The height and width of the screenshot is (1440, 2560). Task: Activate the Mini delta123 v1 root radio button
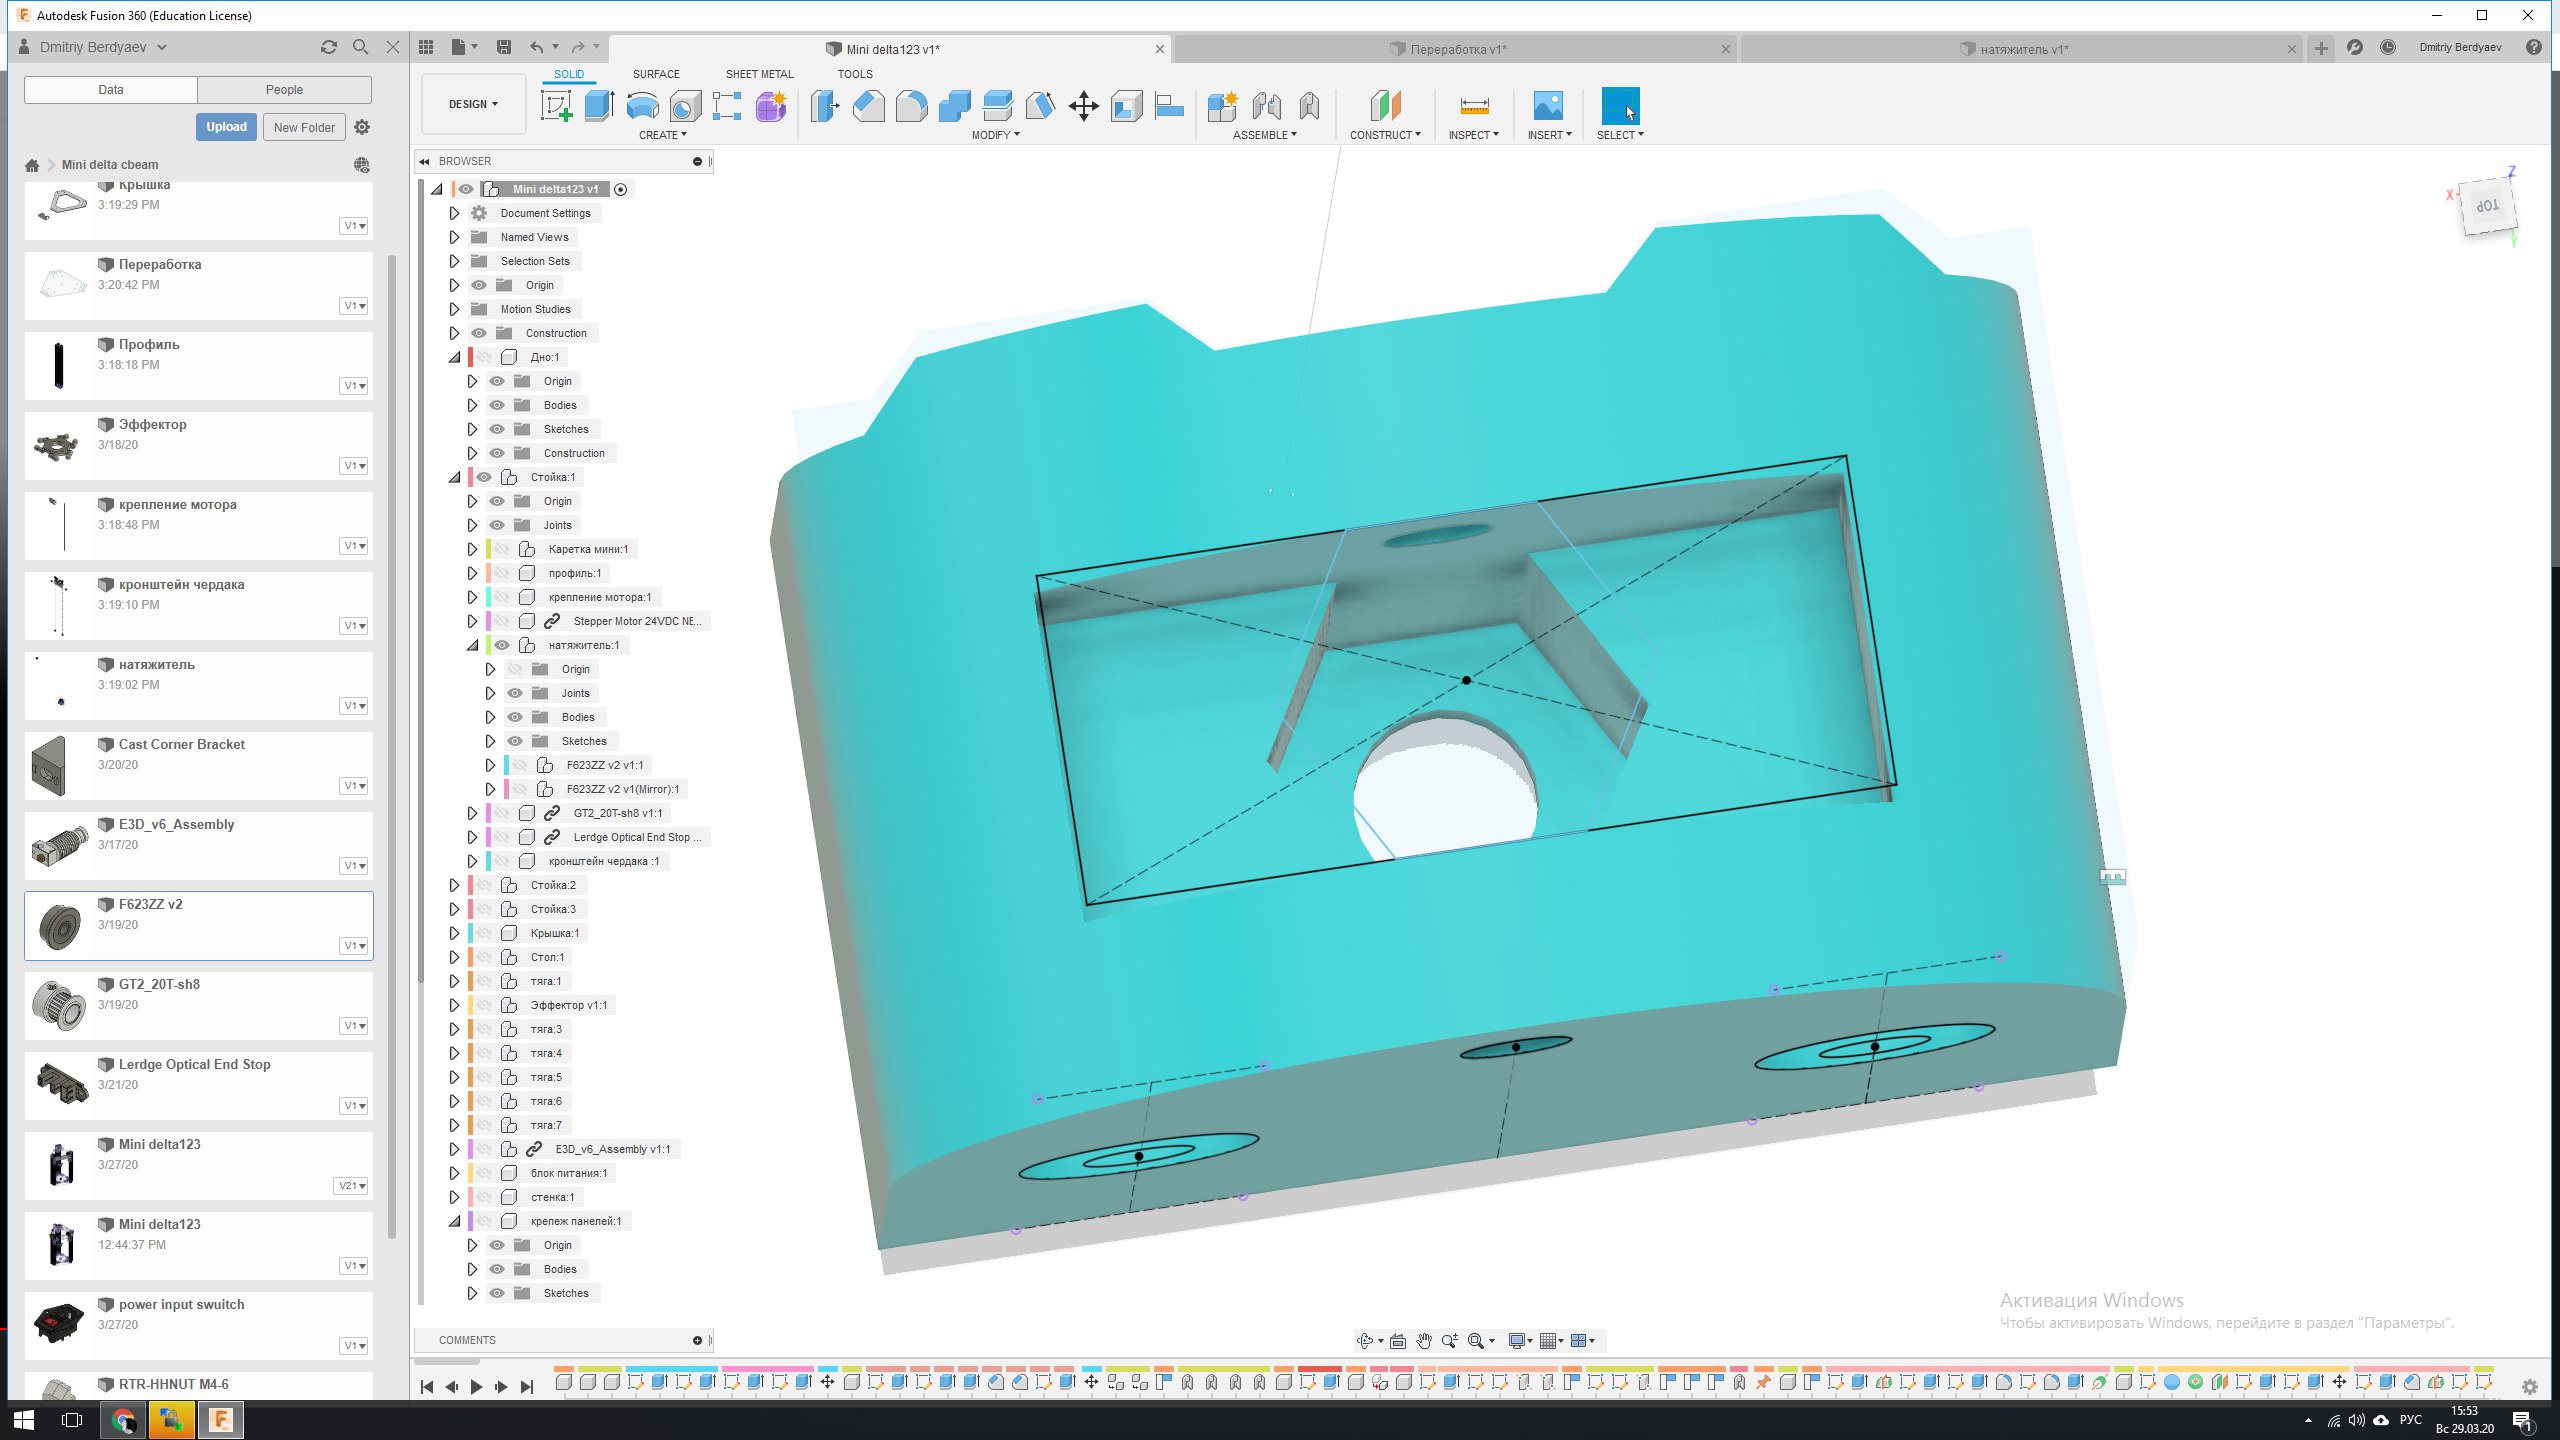coord(621,189)
